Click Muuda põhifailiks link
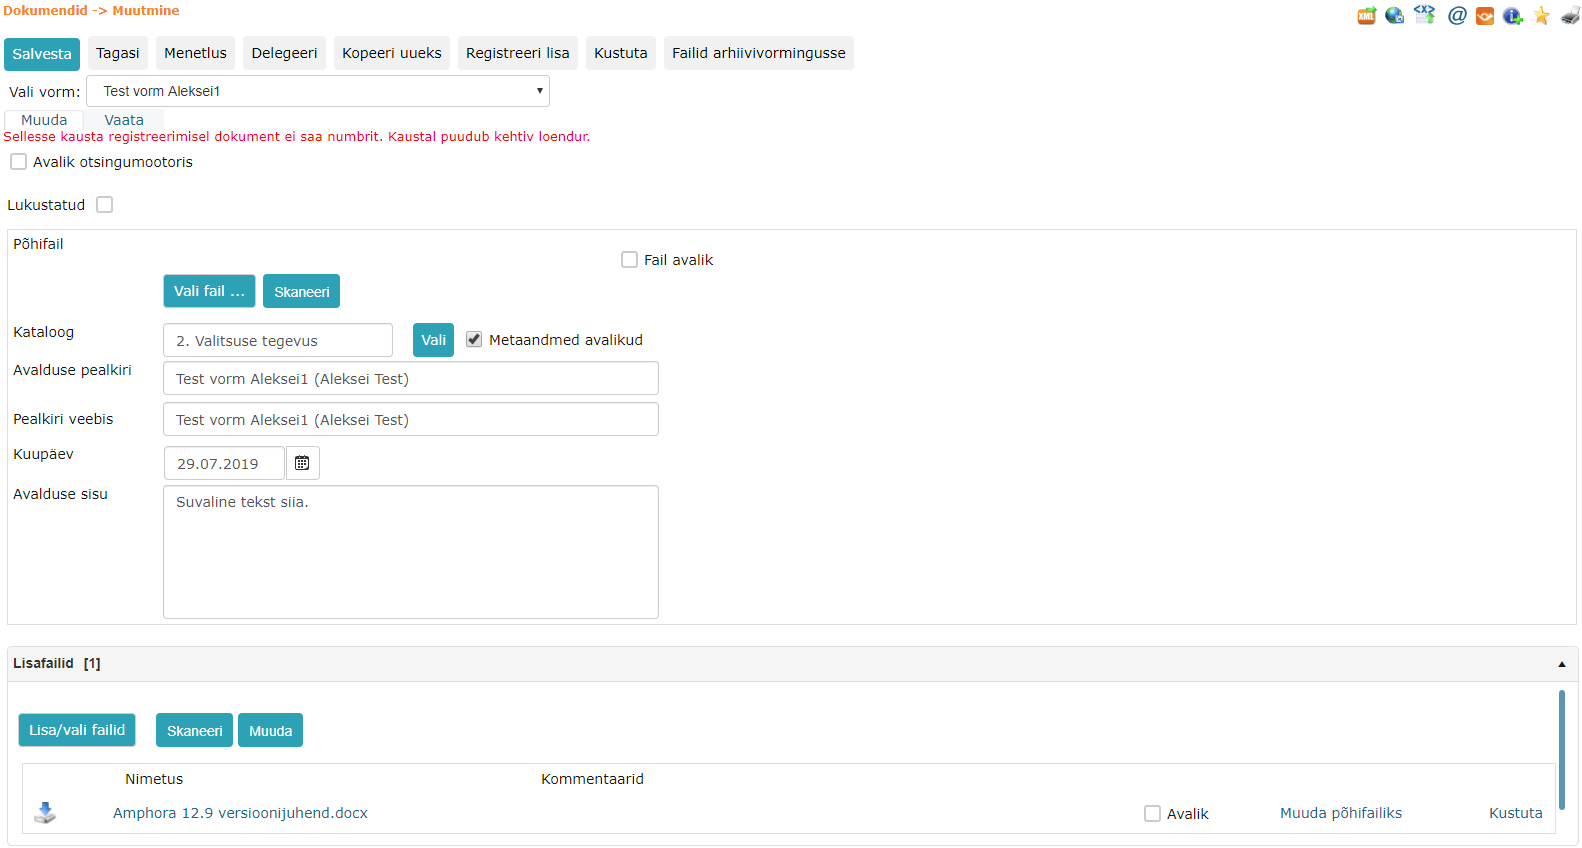 [x=1340, y=813]
